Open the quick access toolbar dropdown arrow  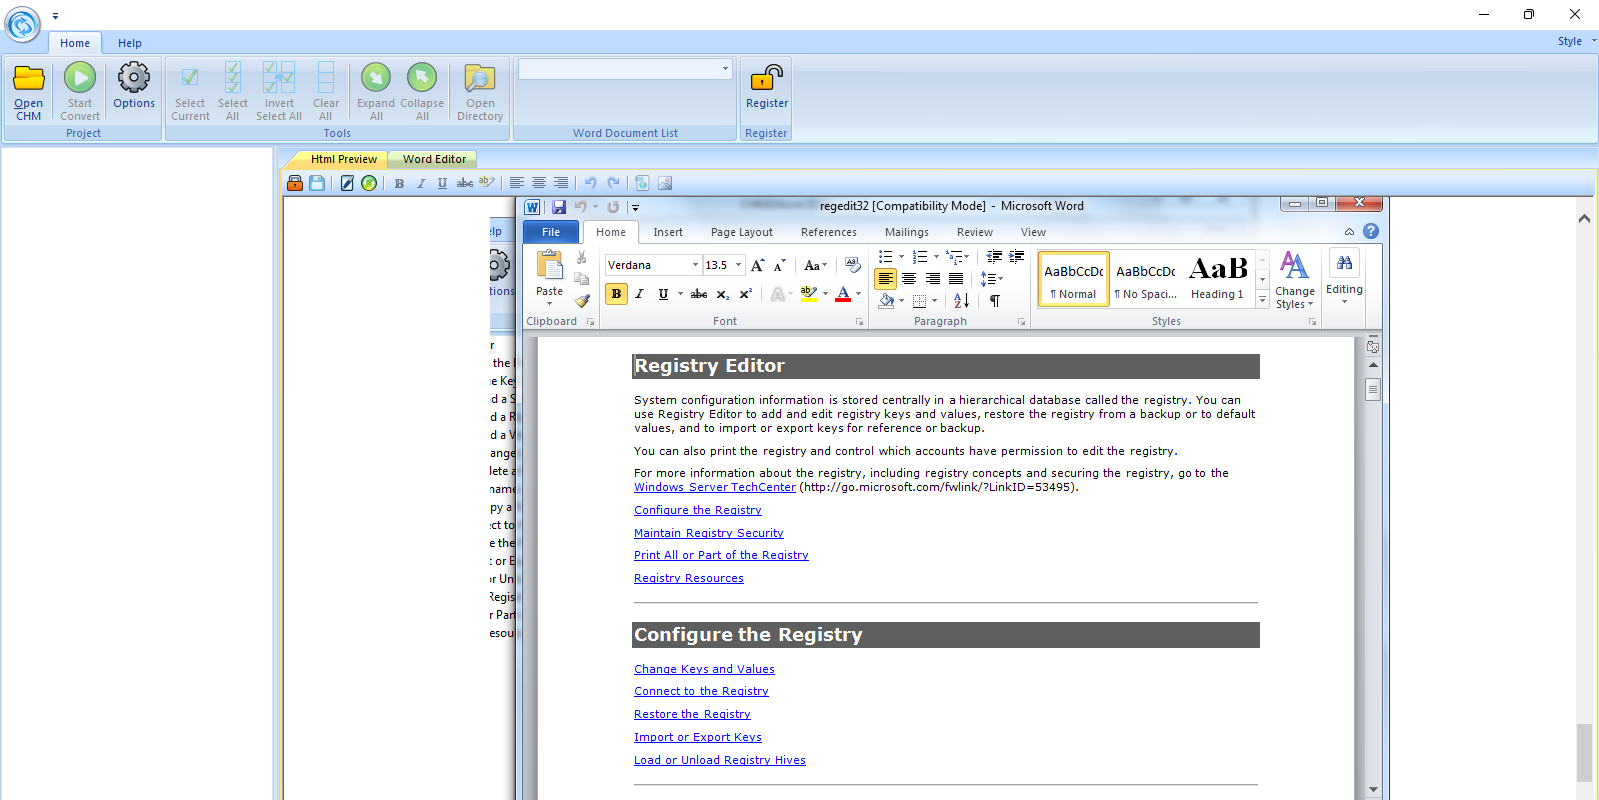point(55,16)
